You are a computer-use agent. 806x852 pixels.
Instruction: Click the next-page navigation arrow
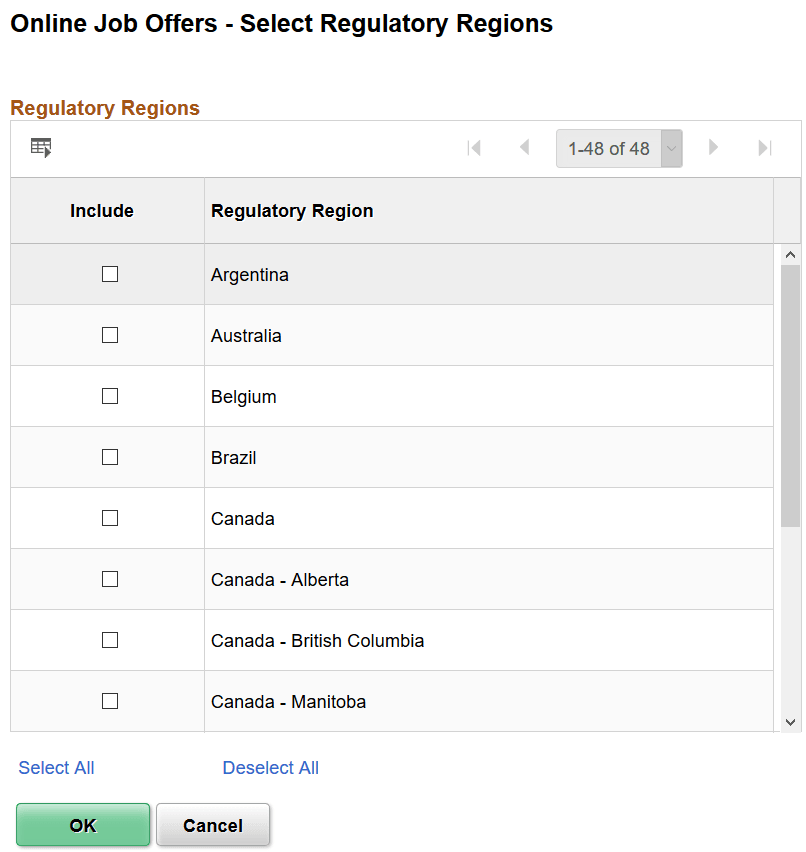(x=713, y=147)
